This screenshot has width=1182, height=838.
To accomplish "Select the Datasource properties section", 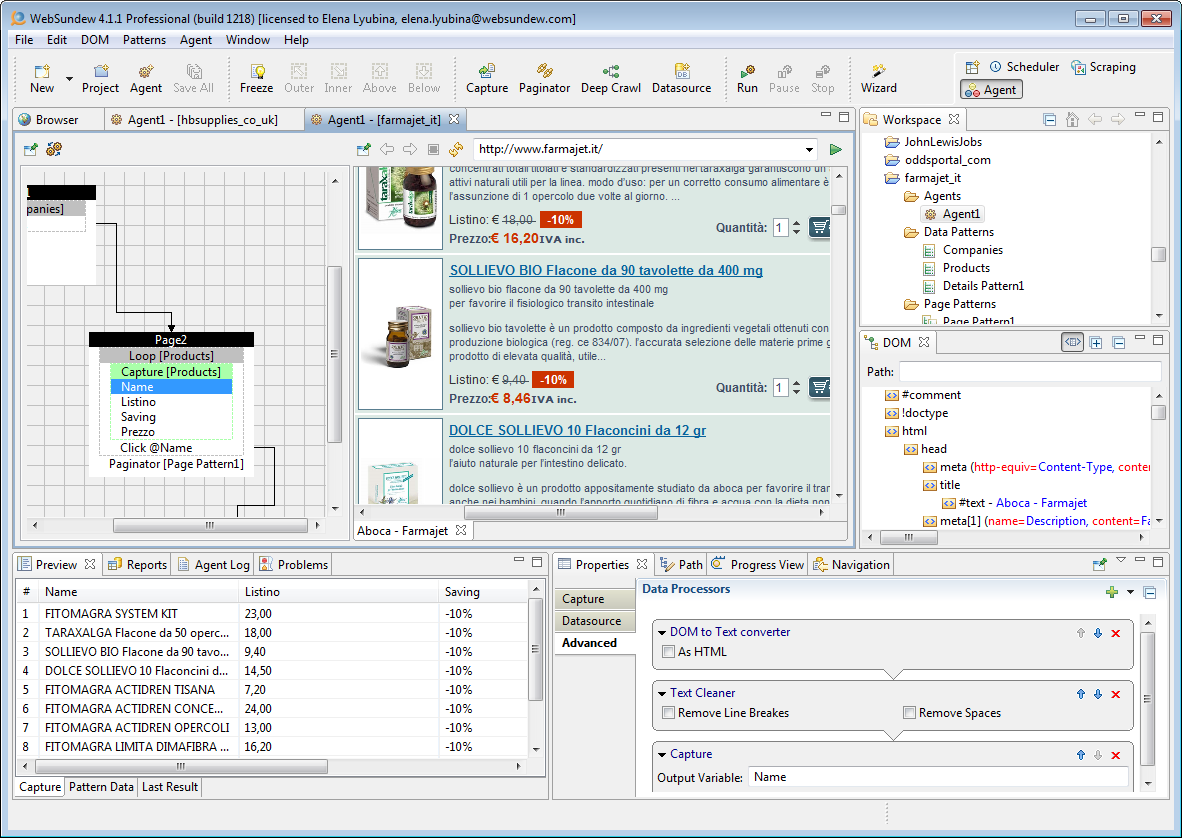I will [x=596, y=621].
